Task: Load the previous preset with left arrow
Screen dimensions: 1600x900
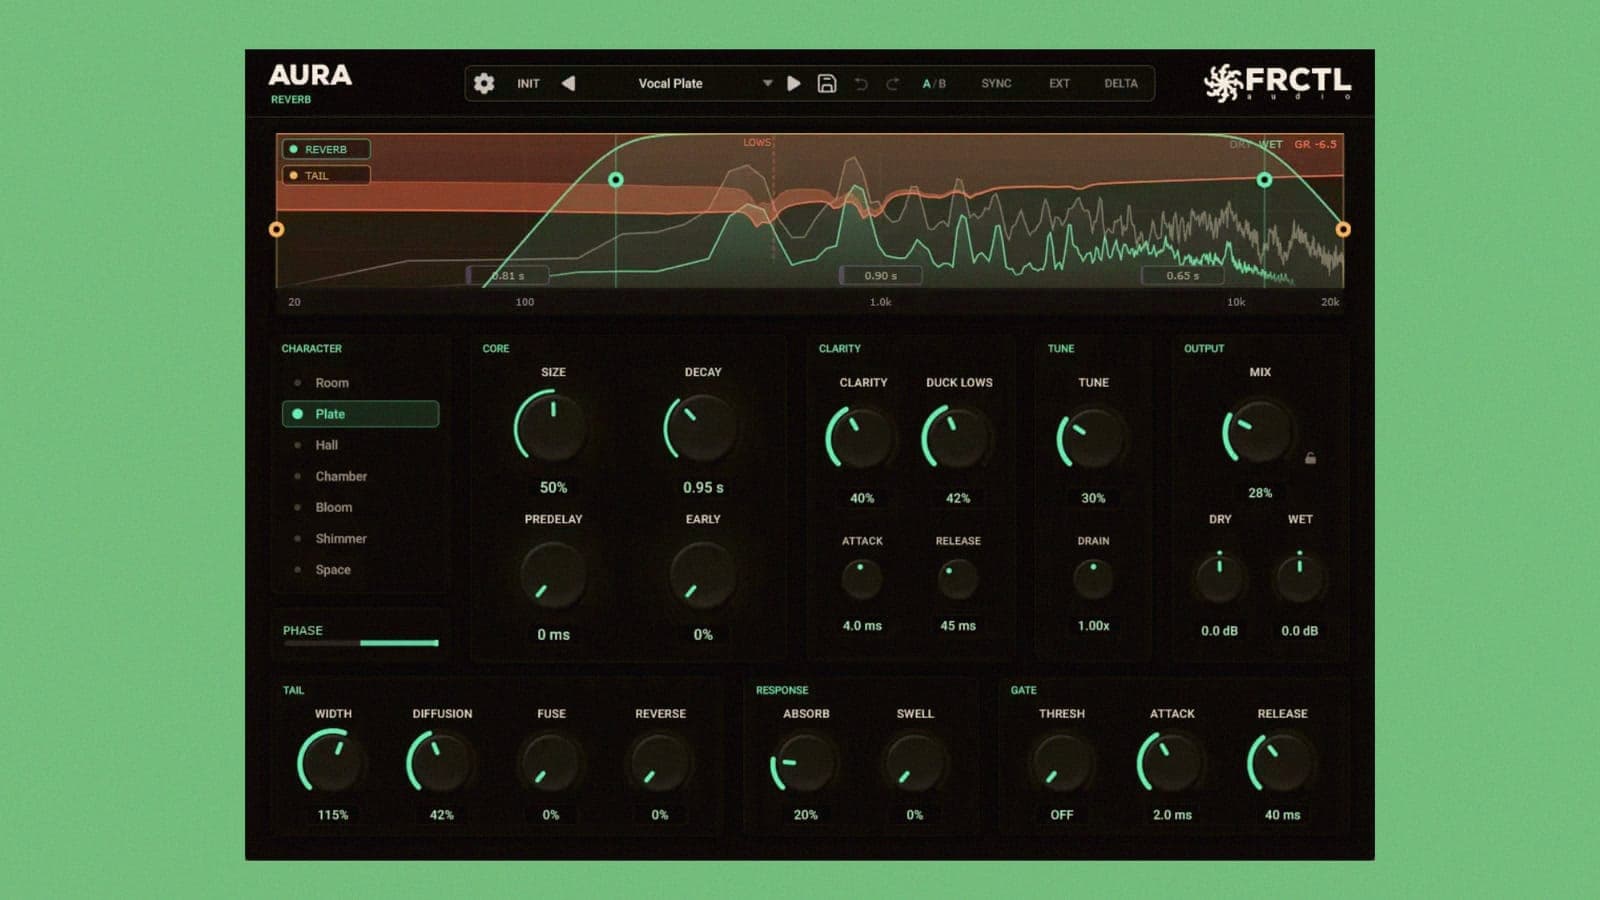Action: (568, 83)
